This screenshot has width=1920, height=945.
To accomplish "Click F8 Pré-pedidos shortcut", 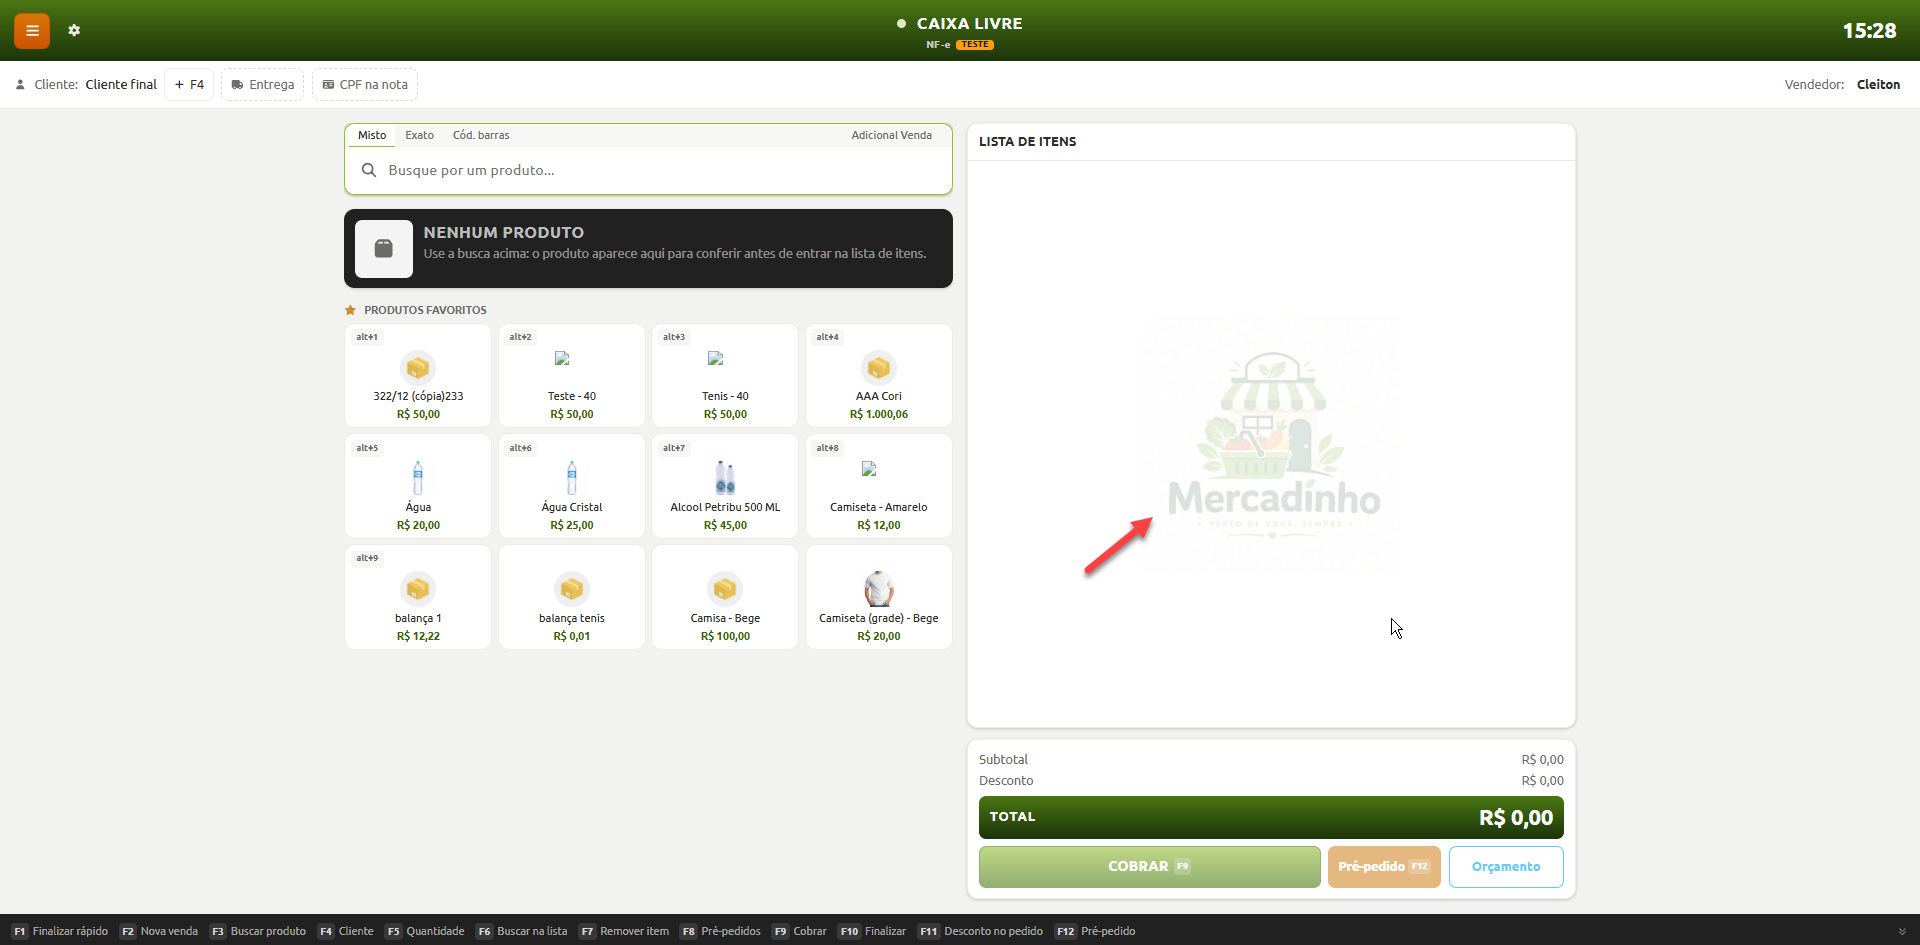I will tap(721, 931).
